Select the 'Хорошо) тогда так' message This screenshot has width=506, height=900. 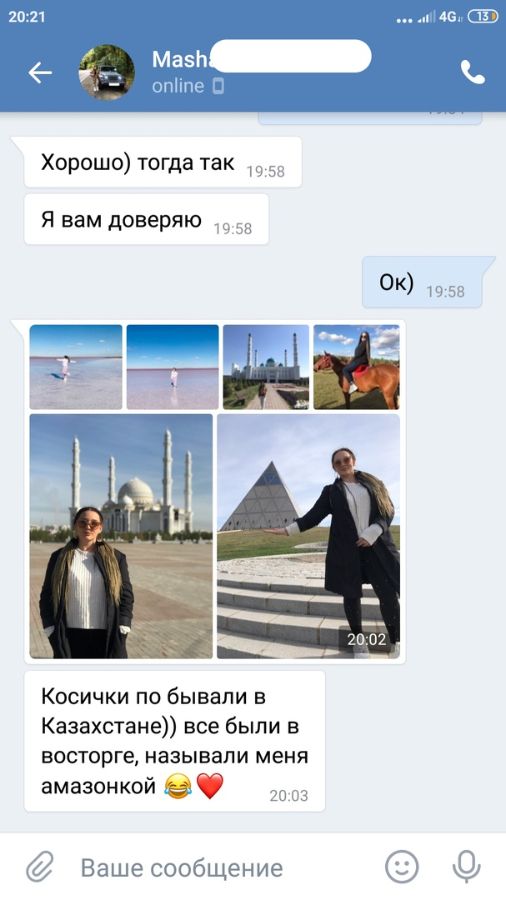[163, 163]
